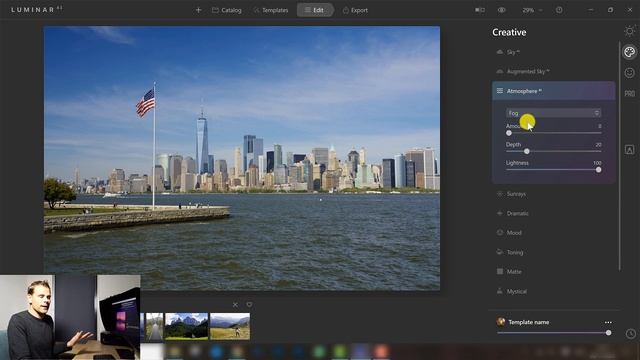Click the Creative panel heading
This screenshot has height=360, width=640.
[509, 32]
